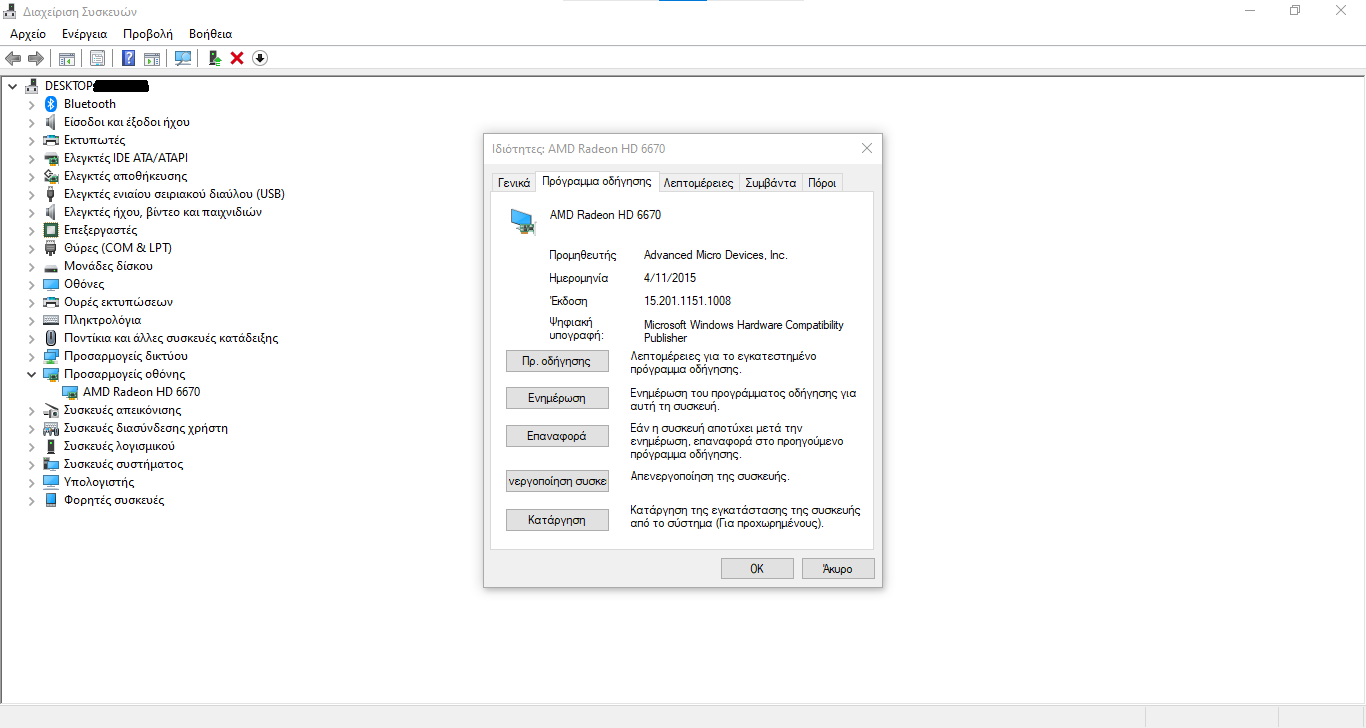Click the Άκυρο button
Image resolution: width=1366 pixels, height=728 pixels.
click(838, 568)
